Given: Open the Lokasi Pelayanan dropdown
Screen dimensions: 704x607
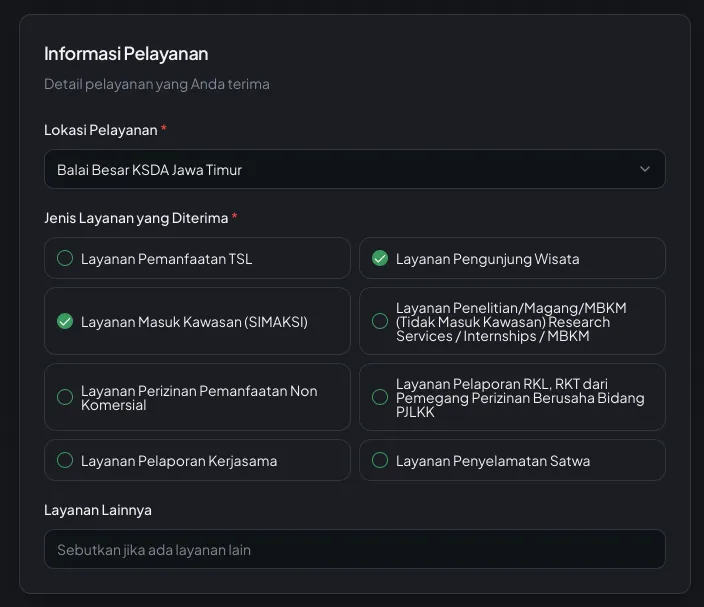Looking at the screenshot, I should [354, 169].
